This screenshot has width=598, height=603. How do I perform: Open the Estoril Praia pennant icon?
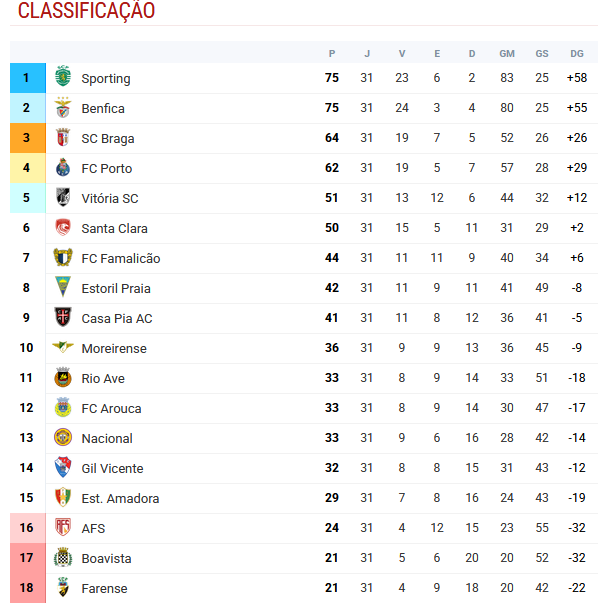pos(63,287)
